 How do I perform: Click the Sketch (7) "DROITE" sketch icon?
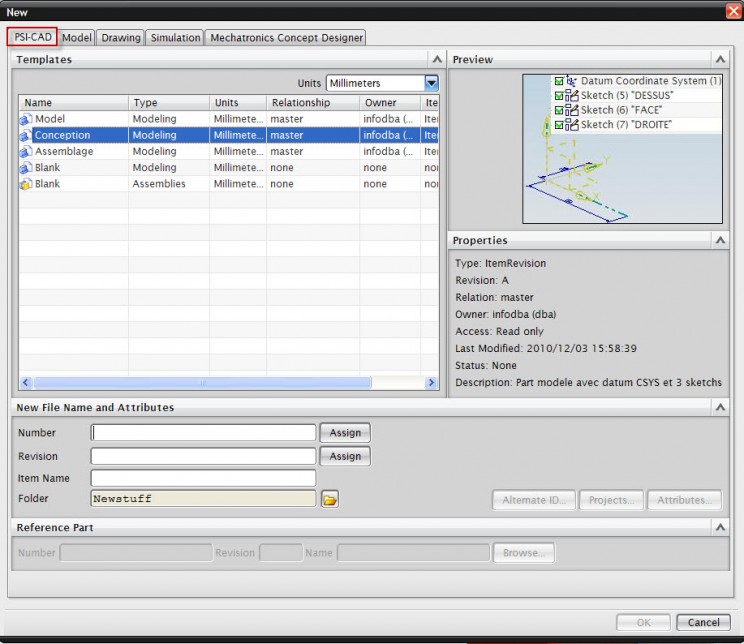click(572, 125)
